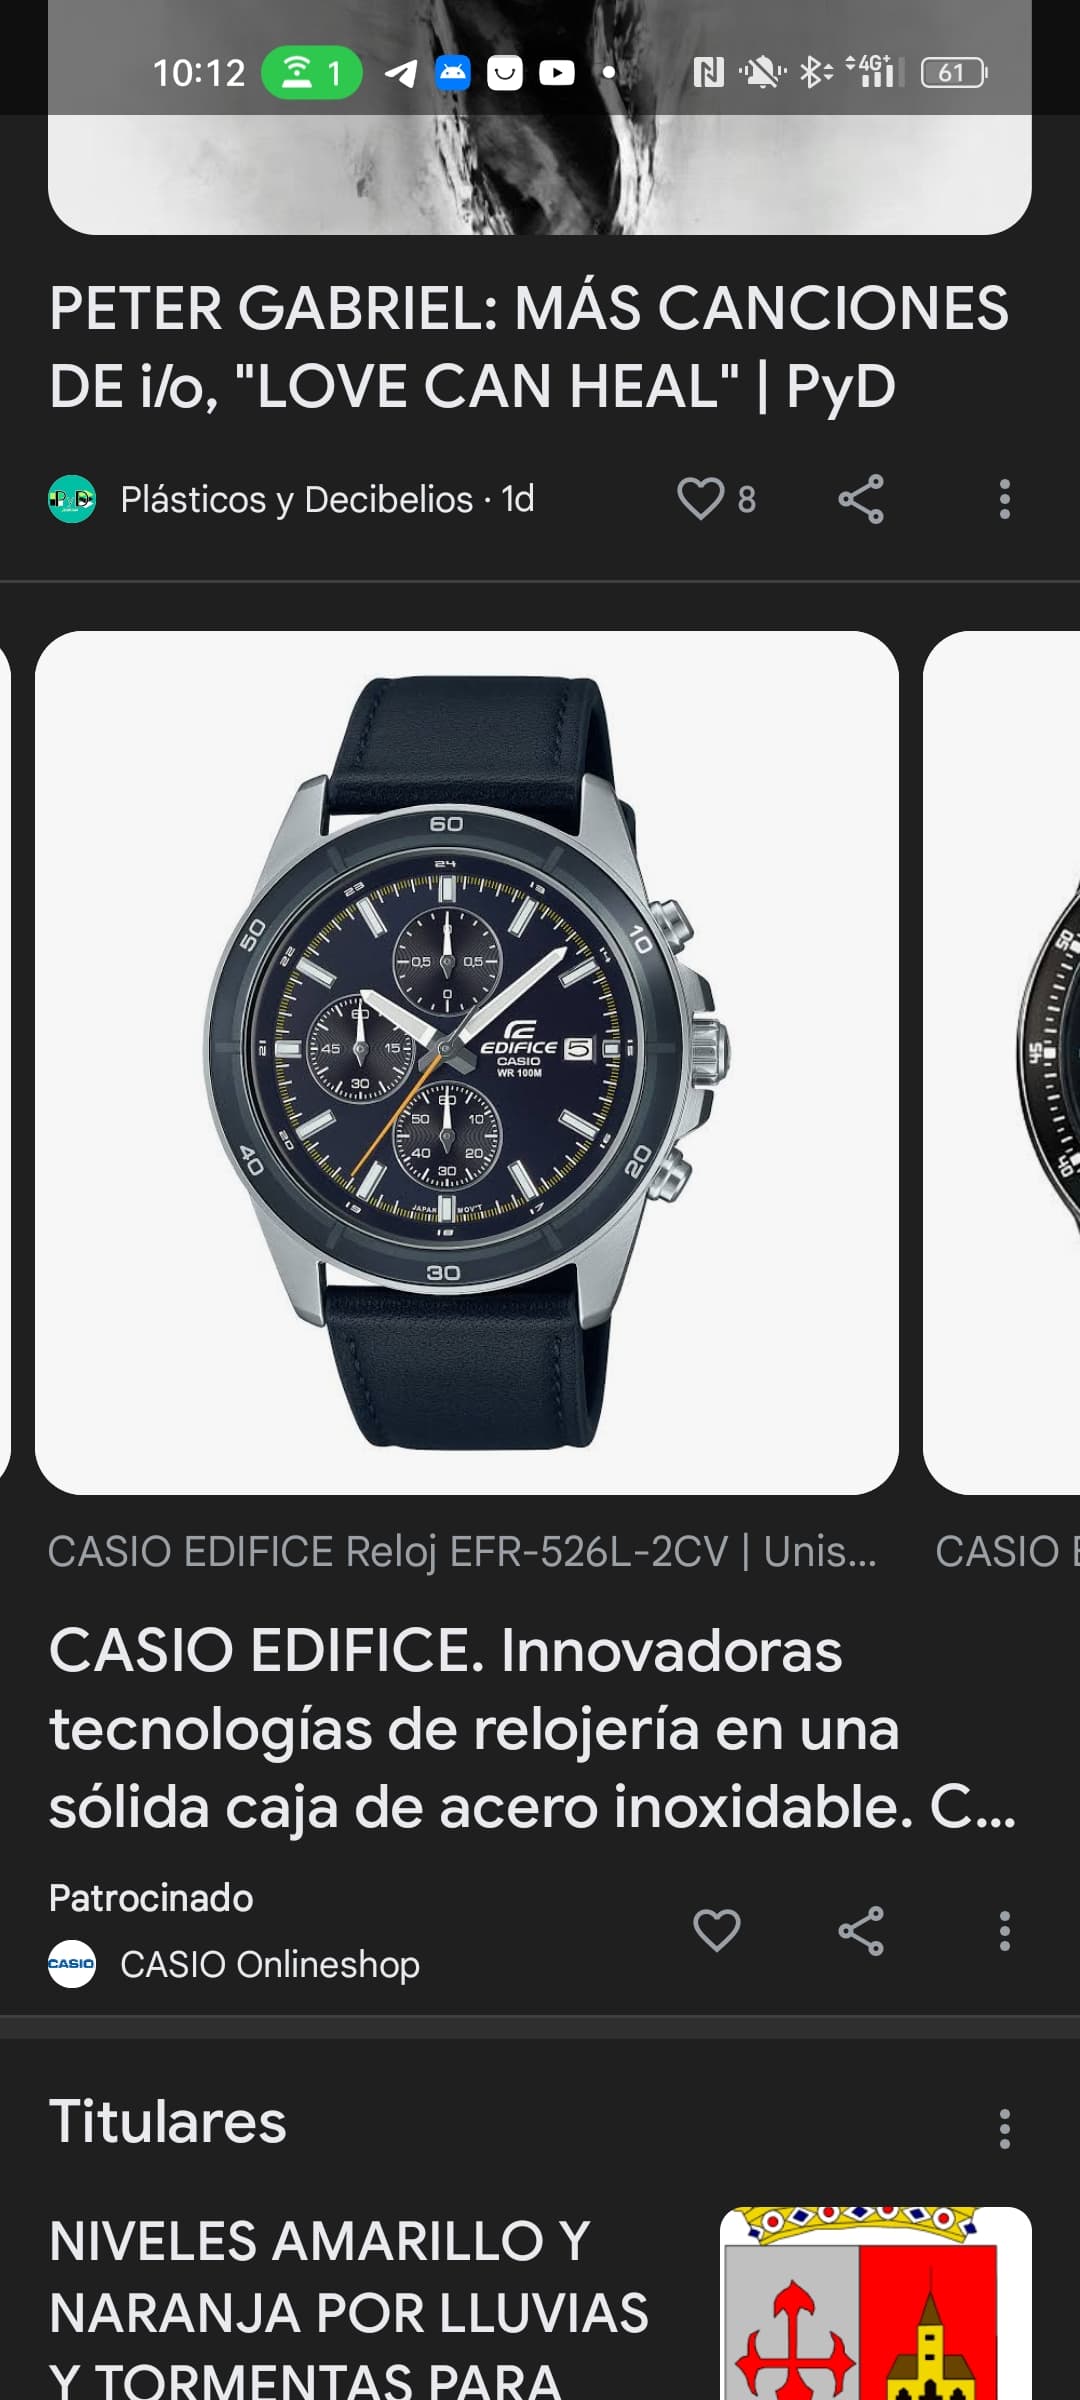This screenshot has height=2400, width=1080.
Task: Open the Peter Gabriel Love Can Heal headline
Action: (529, 346)
